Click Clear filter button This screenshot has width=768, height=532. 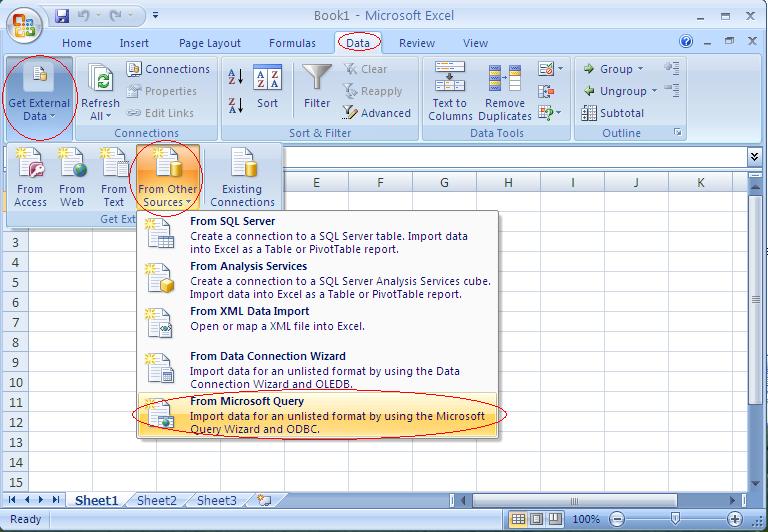365,69
